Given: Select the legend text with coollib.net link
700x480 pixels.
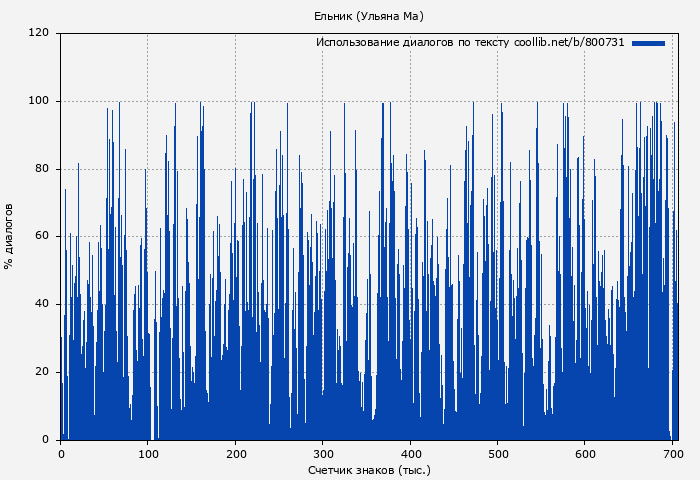Looking at the screenshot, I should [x=470, y=43].
